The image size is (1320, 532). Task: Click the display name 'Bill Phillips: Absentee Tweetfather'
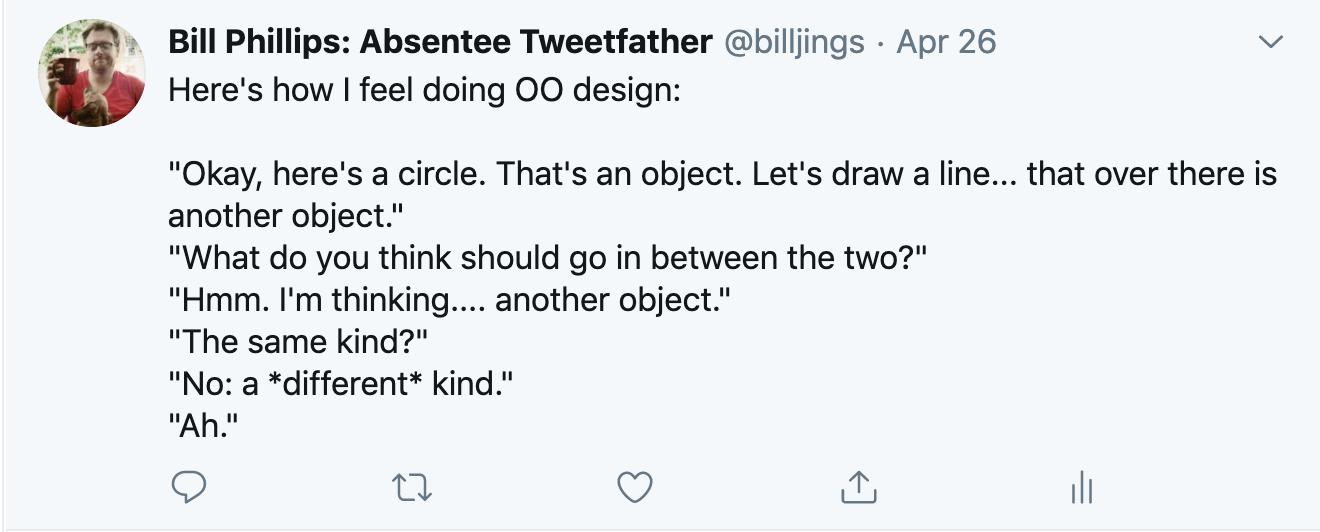(x=440, y=42)
